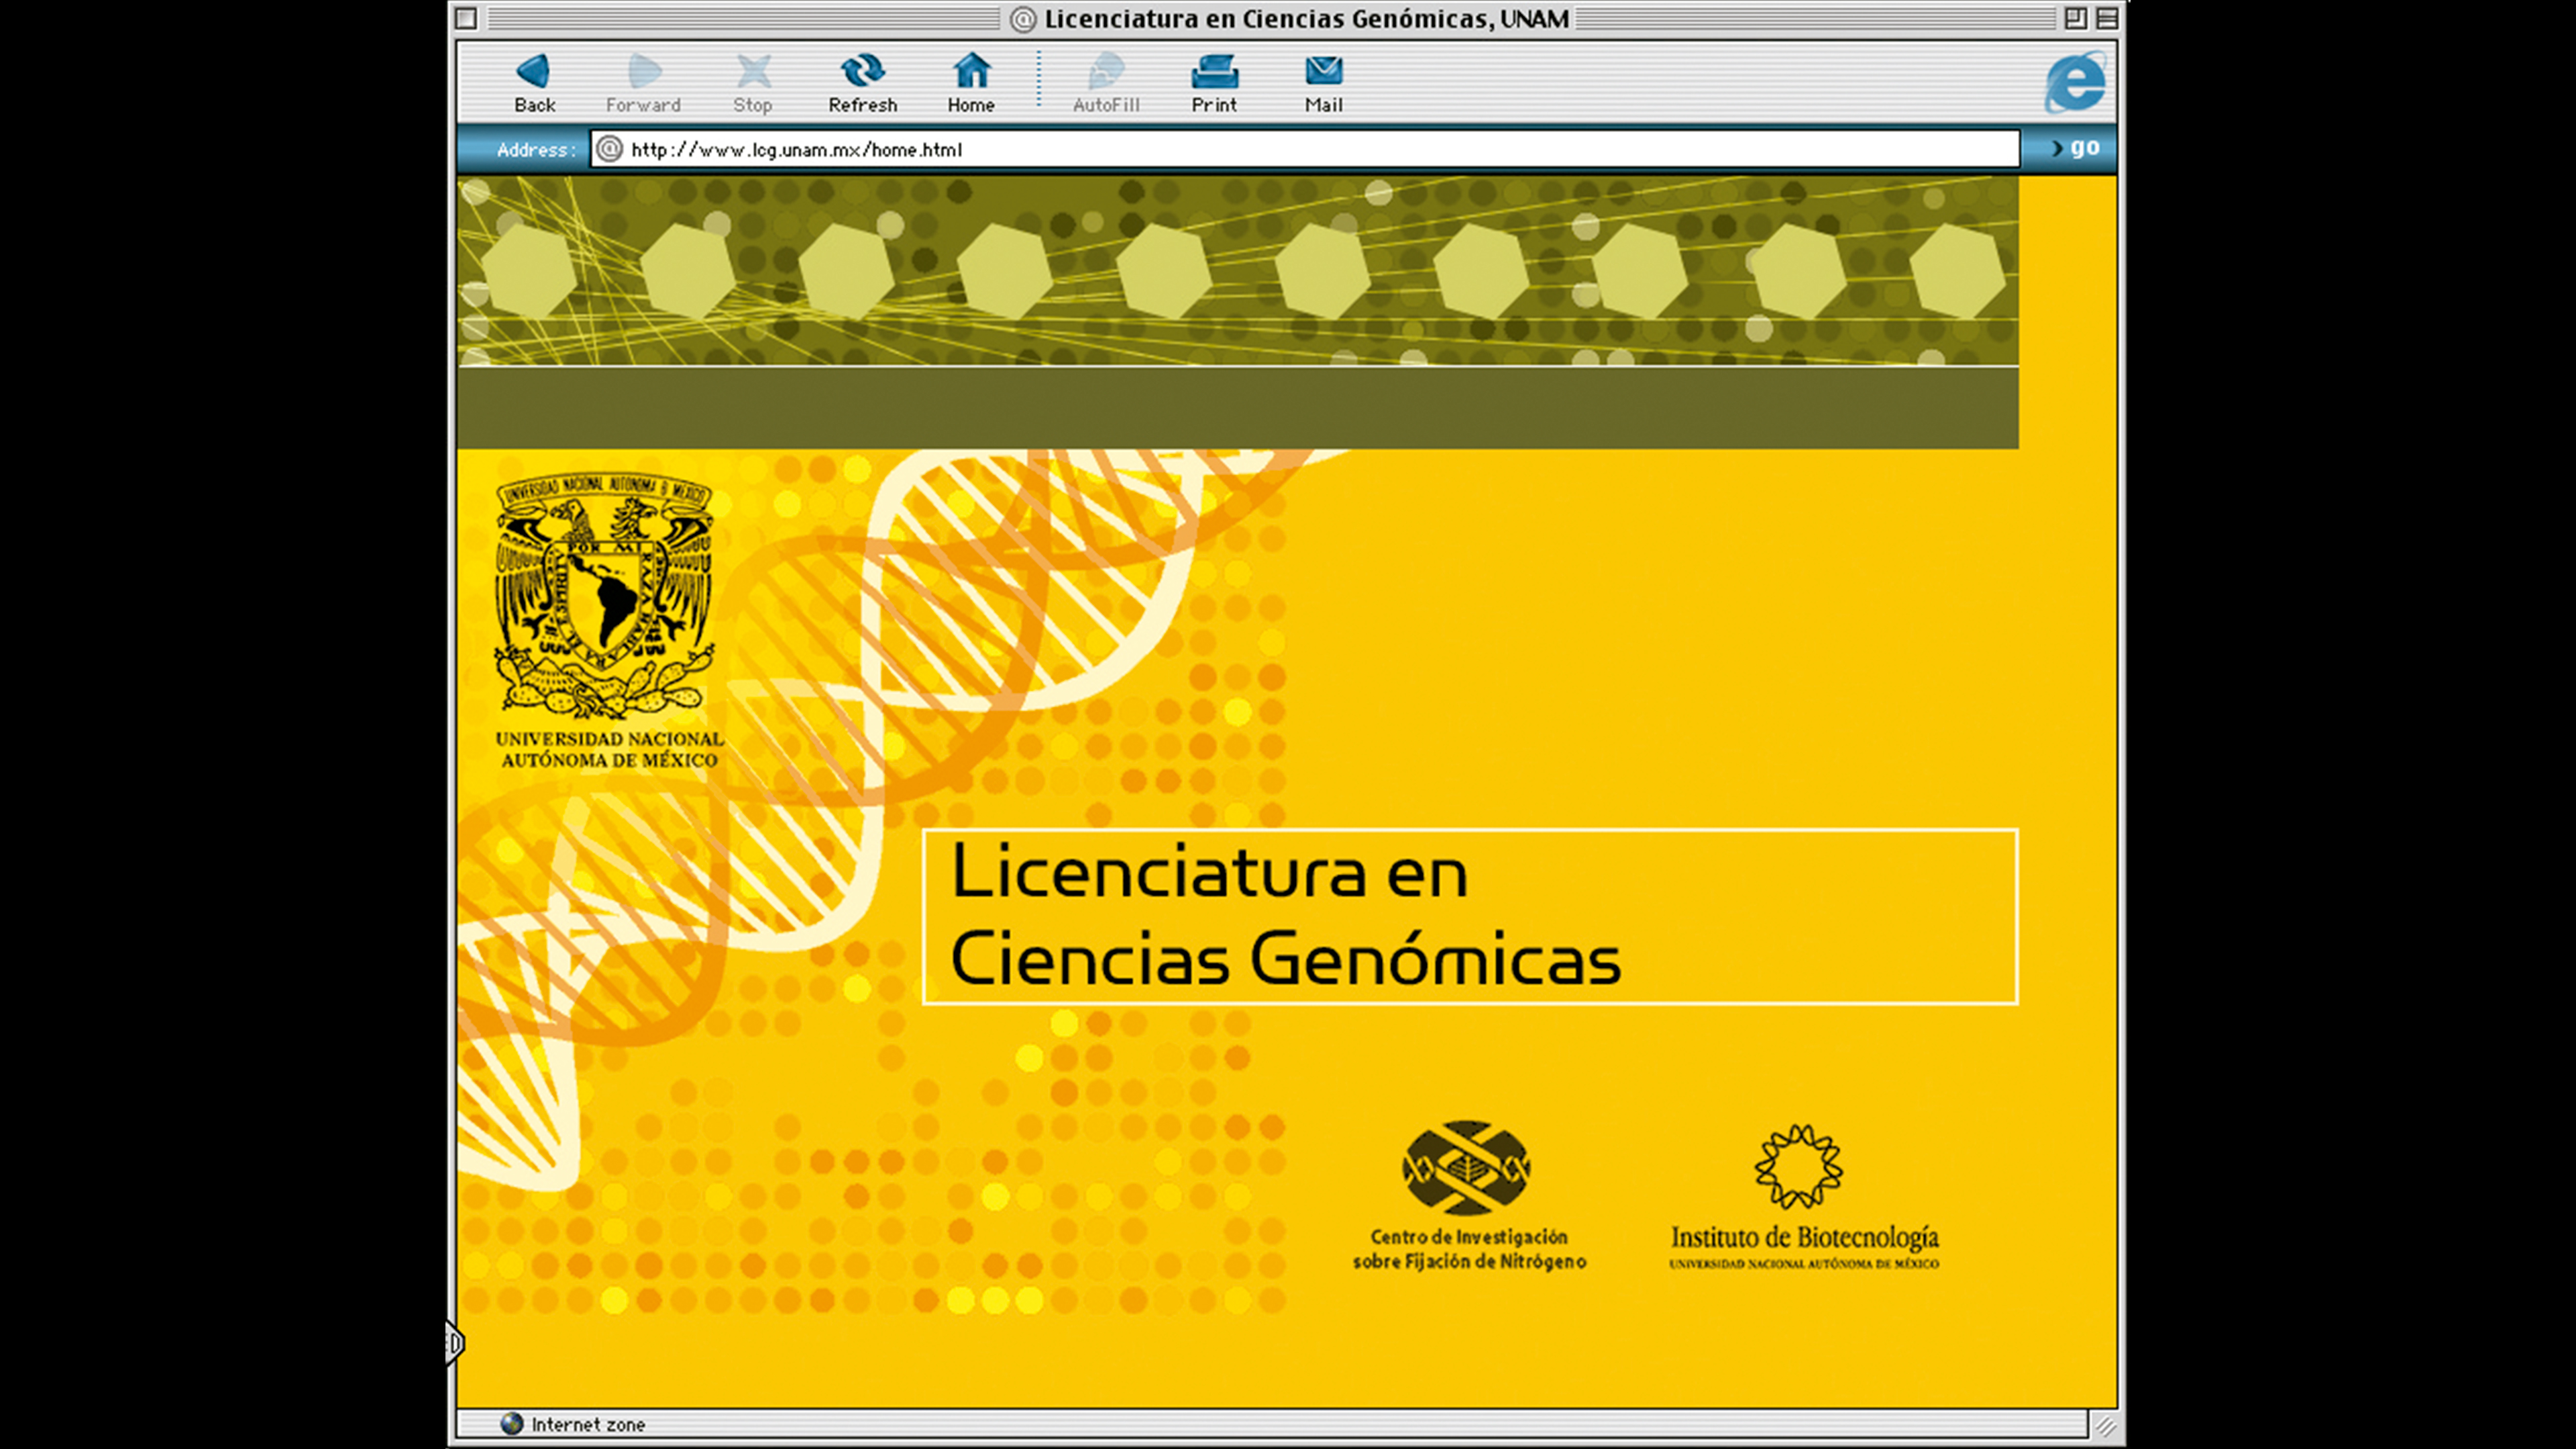2576x1449 pixels.
Task: Click the close box in title bar
Action: click(467, 18)
